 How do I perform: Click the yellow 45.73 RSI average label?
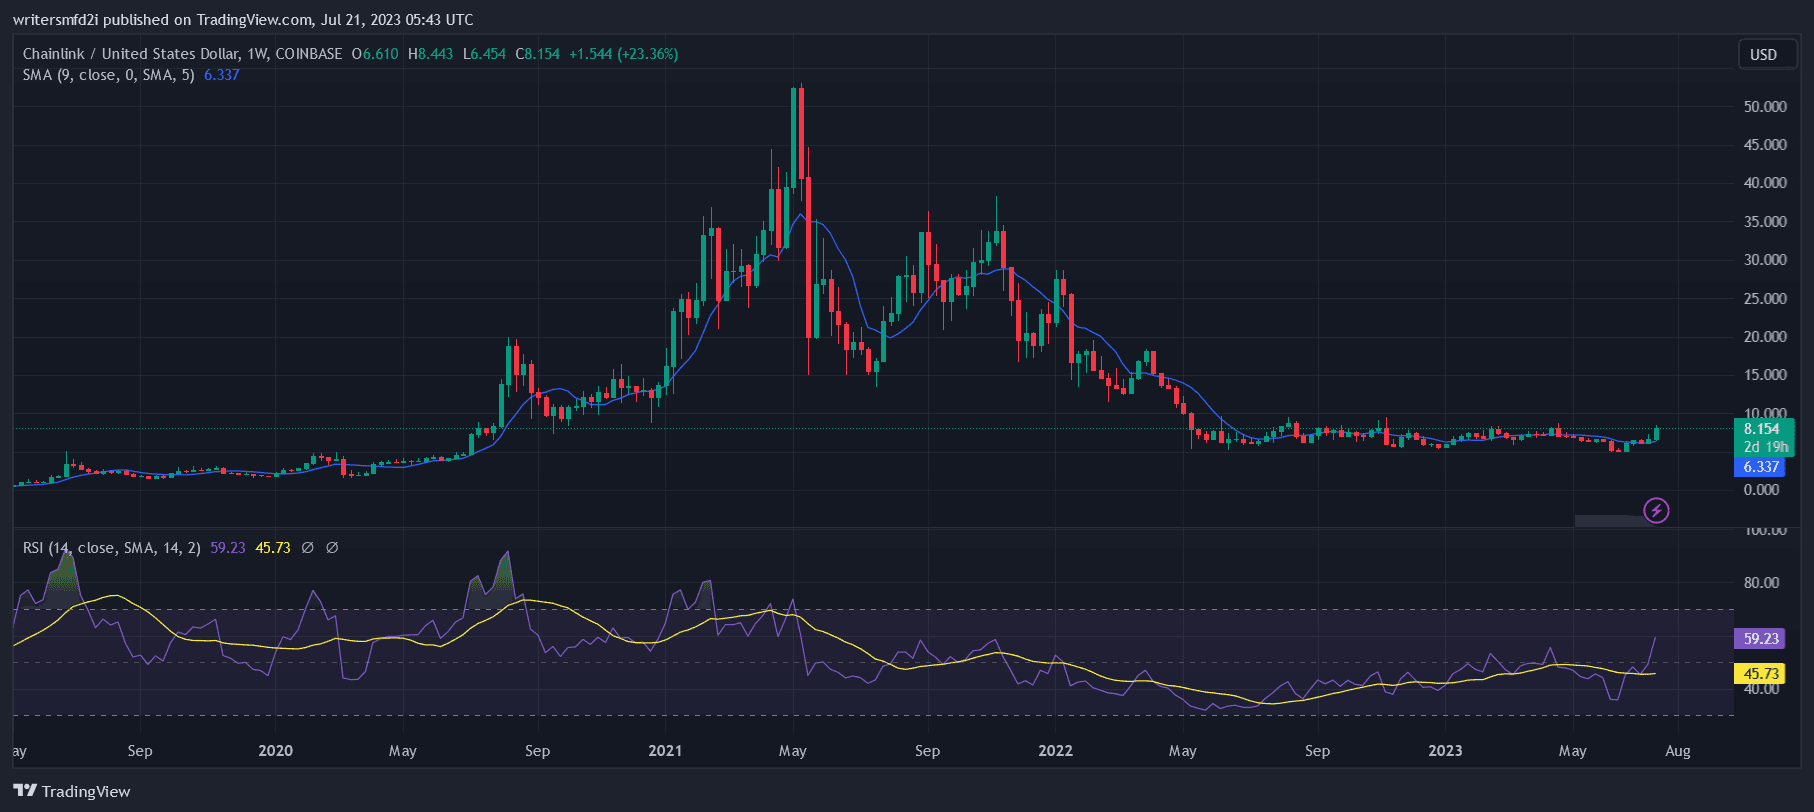pos(1761,674)
